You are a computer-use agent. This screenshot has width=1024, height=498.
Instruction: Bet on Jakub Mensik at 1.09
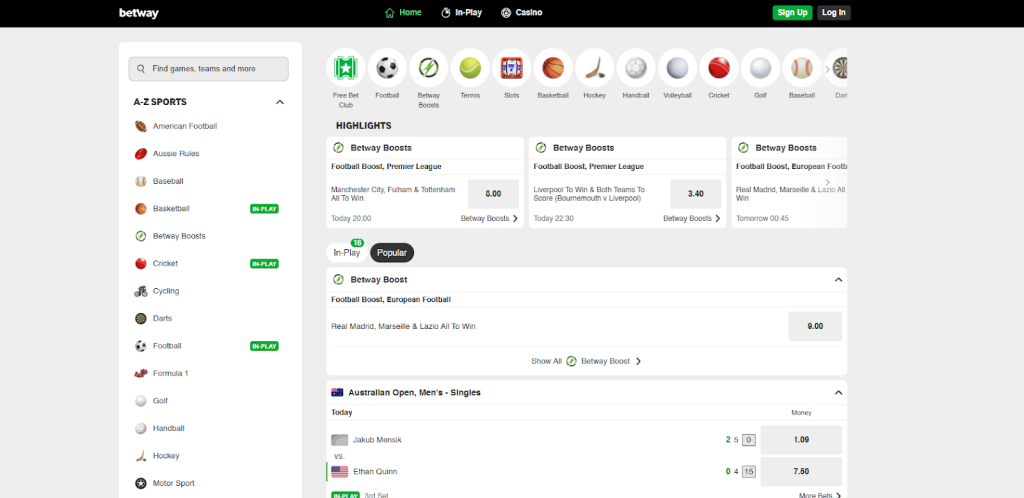coord(801,440)
